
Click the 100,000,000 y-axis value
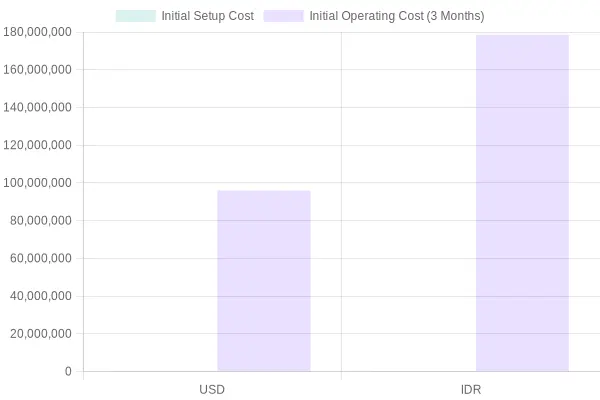[38, 183]
